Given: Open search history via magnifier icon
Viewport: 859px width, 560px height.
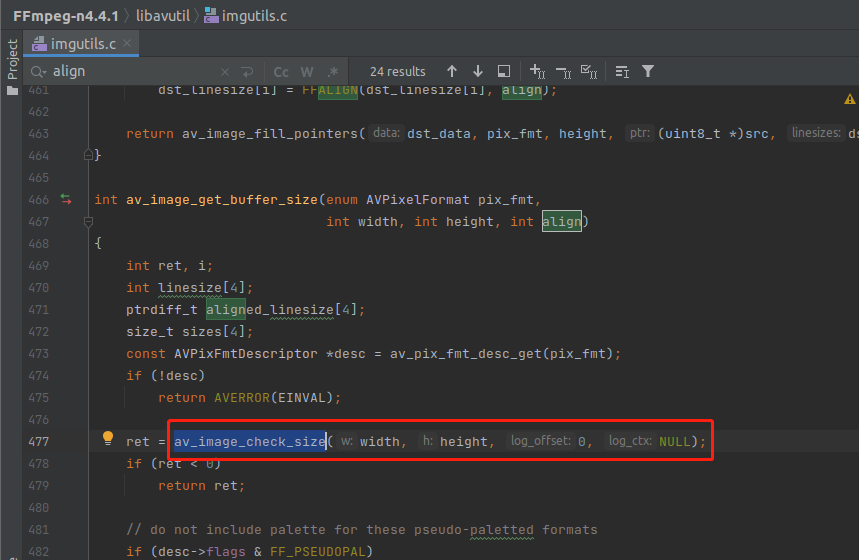Looking at the screenshot, I should [39, 72].
